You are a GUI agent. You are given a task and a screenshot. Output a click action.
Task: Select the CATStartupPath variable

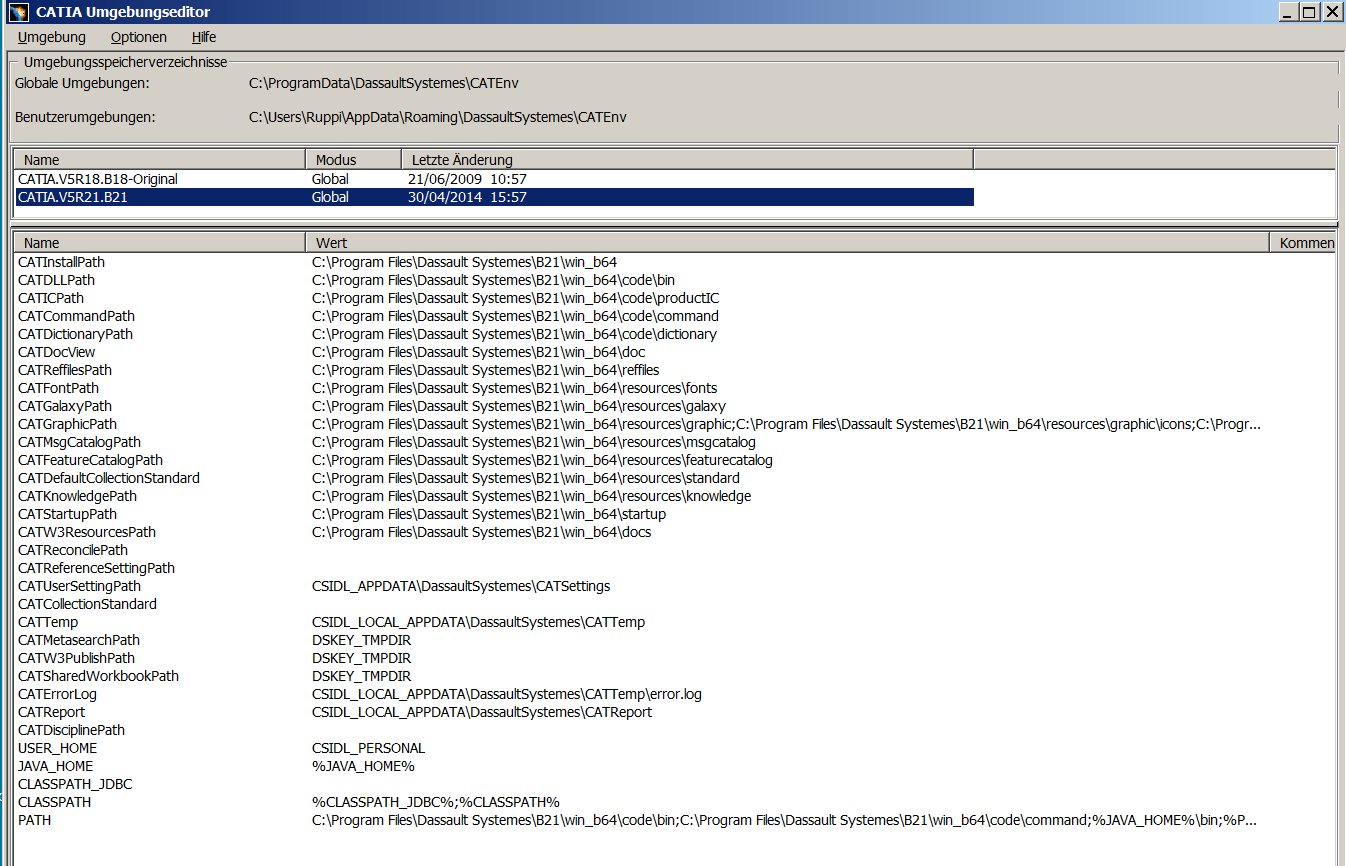pos(67,514)
